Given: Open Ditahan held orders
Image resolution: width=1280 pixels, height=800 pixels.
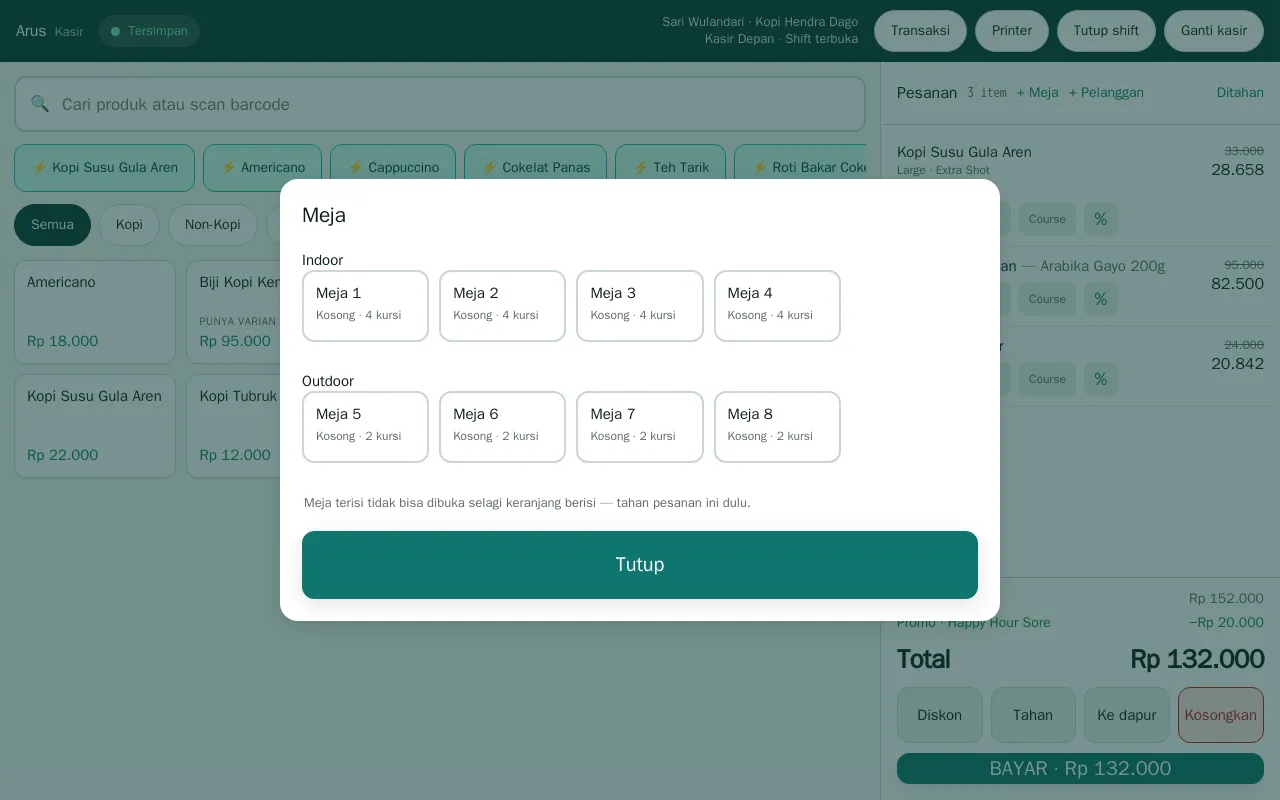Looking at the screenshot, I should pyautogui.click(x=1240, y=93).
